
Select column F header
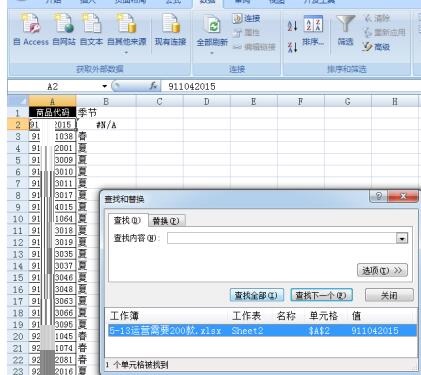pyautogui.click(x=301, y=101)
